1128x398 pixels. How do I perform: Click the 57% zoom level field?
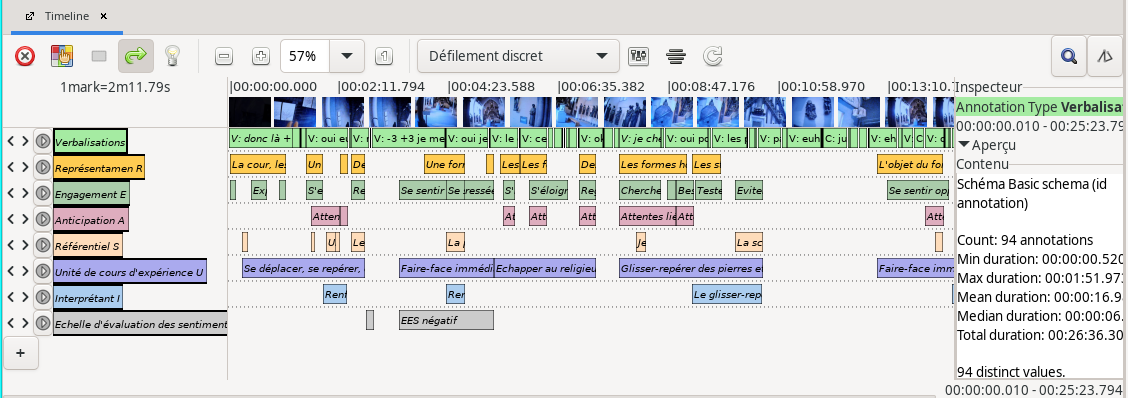305,56
